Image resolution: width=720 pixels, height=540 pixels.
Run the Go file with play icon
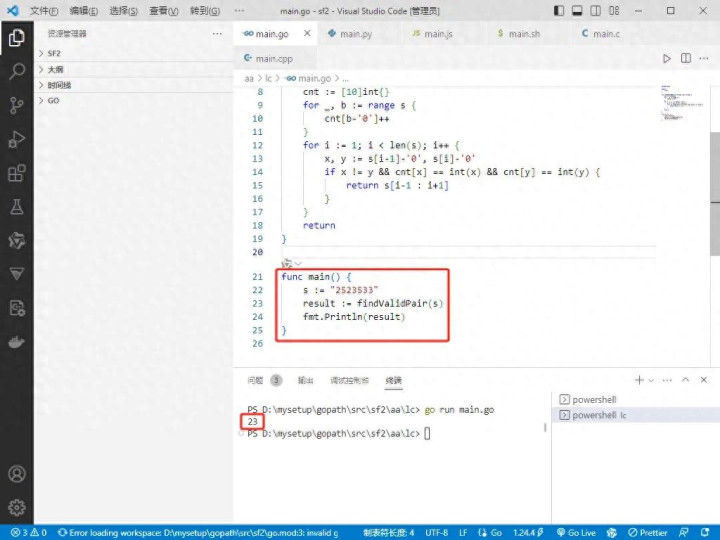click(x=667, y=58)
